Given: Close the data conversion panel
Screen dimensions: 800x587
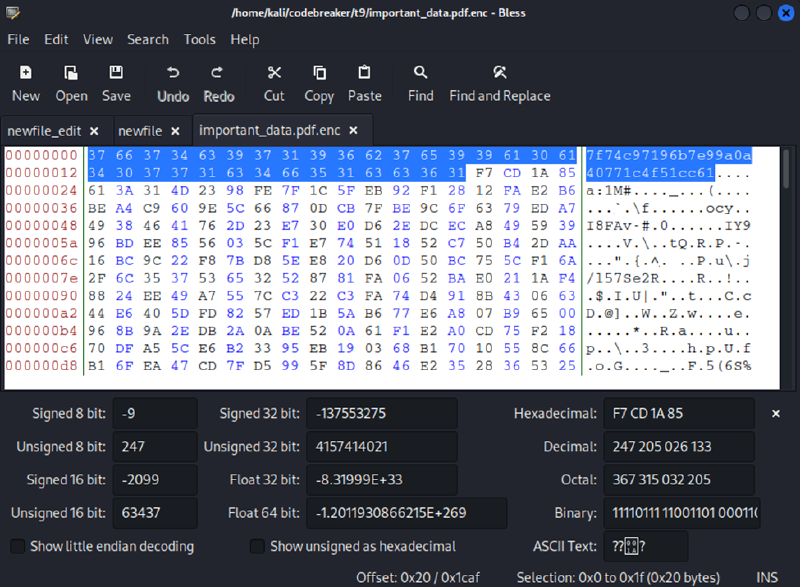Looking at the screenshot, I should point(776,413).
